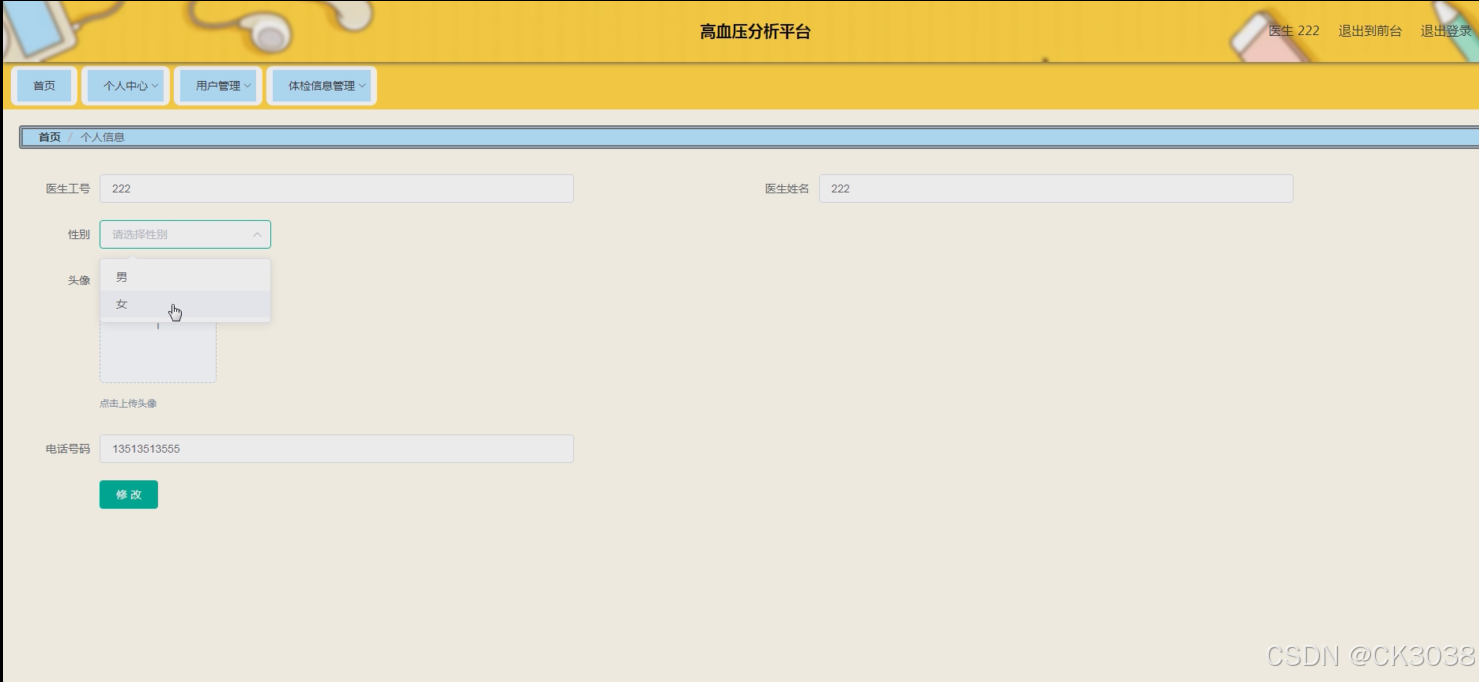Open the 体检信息管理 dropdown

pos(320,85)
